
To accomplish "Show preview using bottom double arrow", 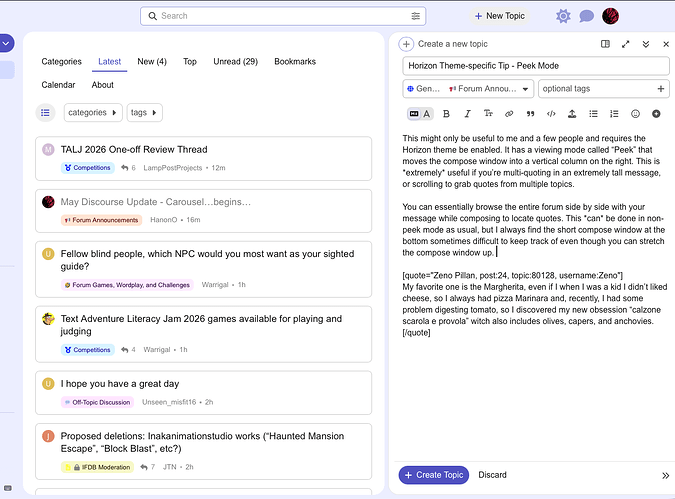I will click(x=666, y=475).
